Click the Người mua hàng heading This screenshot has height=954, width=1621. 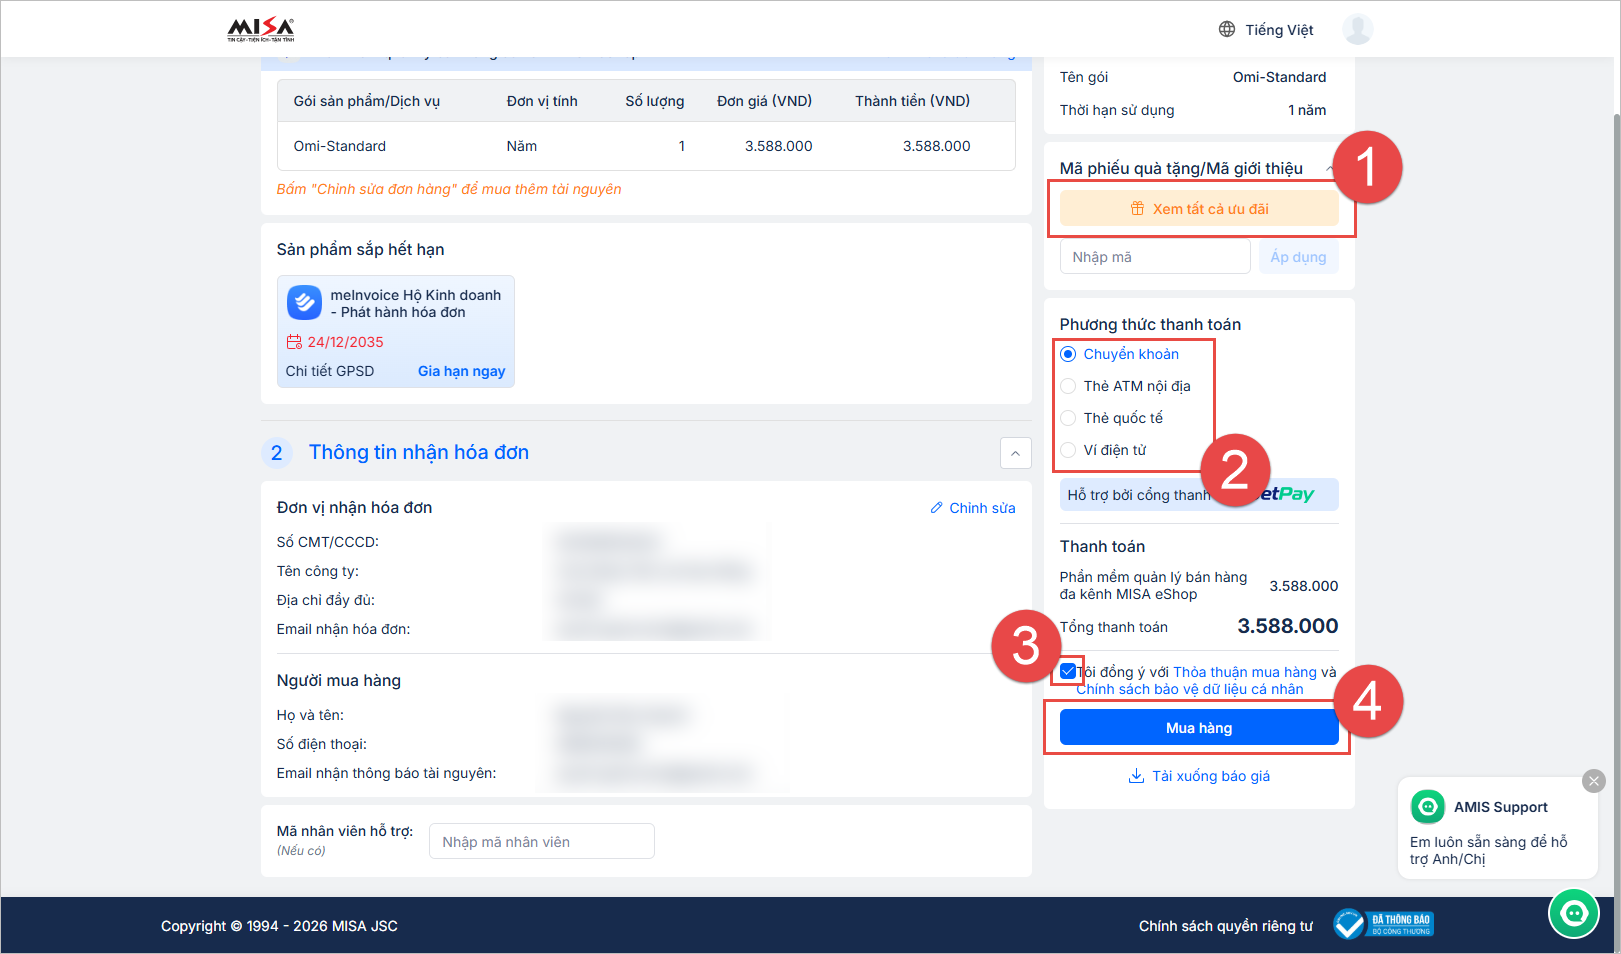[339, 680]
